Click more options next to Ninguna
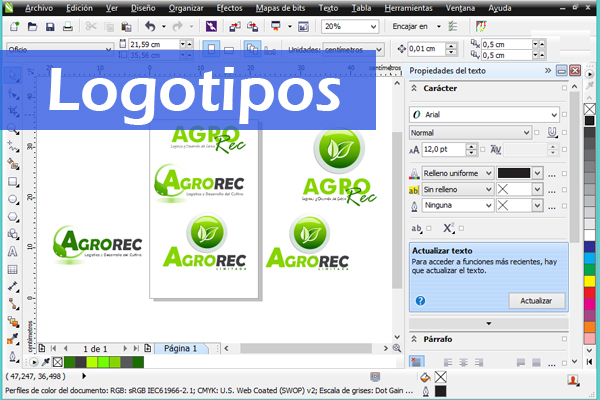Image resolution: width=600 pixels, height=400 pixels. pos(551,207)
